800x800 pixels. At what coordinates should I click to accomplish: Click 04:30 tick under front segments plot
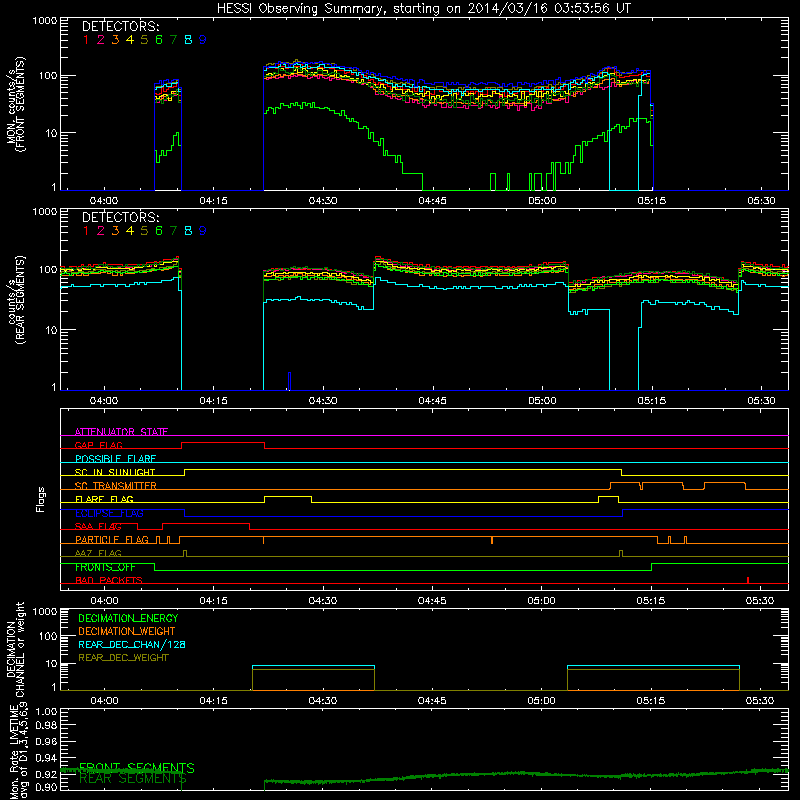[323, 201]
